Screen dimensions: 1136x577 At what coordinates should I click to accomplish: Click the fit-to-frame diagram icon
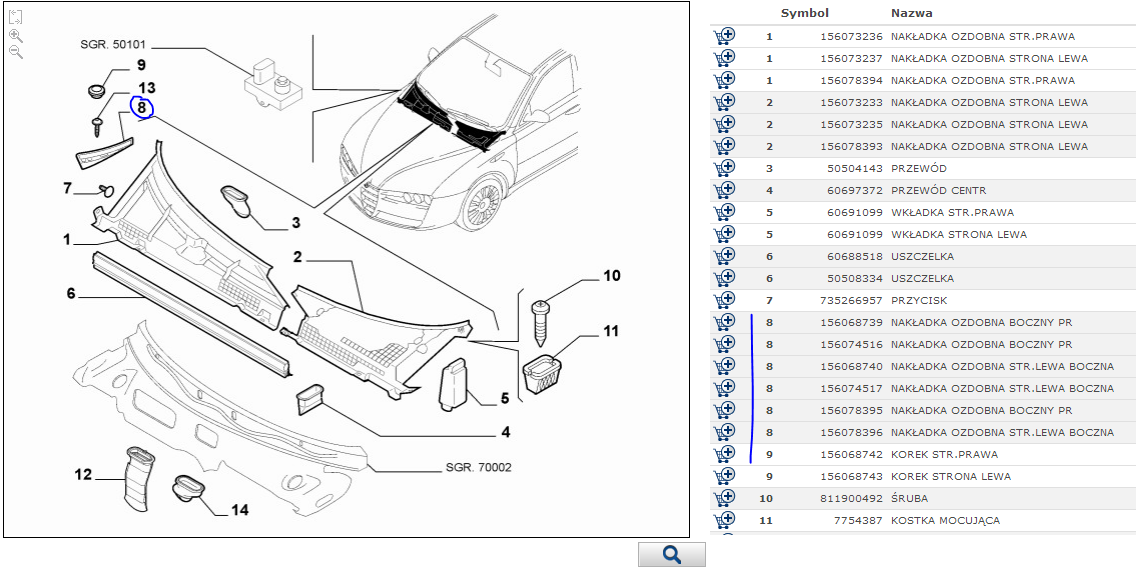pos(15,17)
